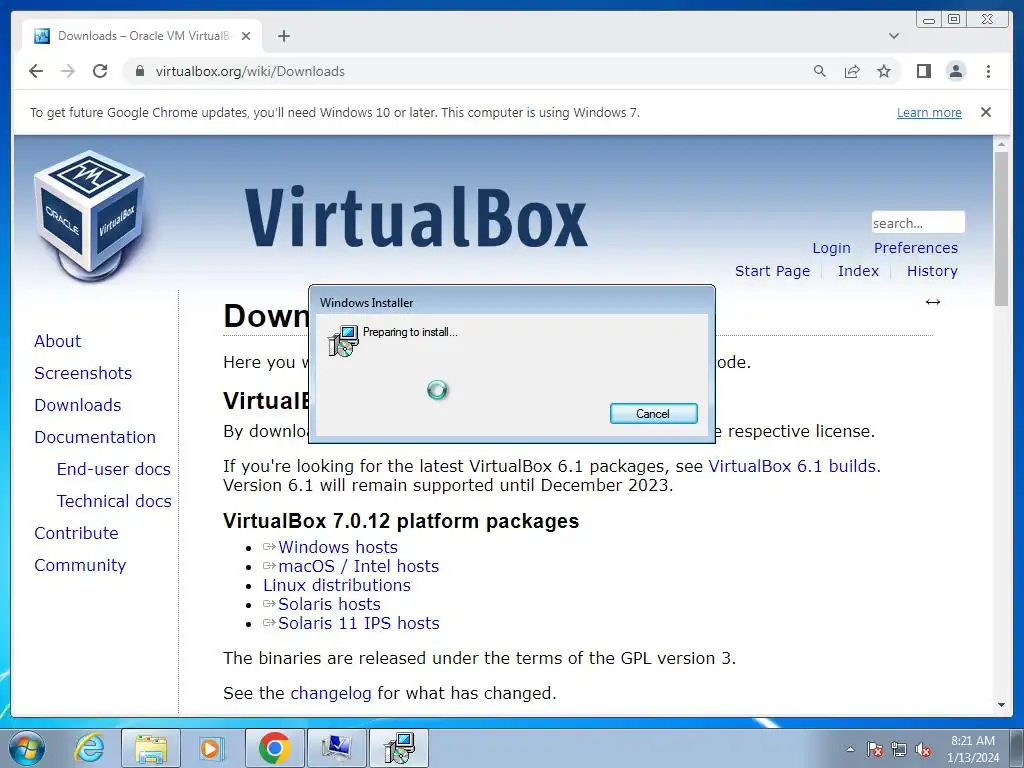Bookmark this page with the star icon
1024x768 pixels.
click(x=884, y=71)
